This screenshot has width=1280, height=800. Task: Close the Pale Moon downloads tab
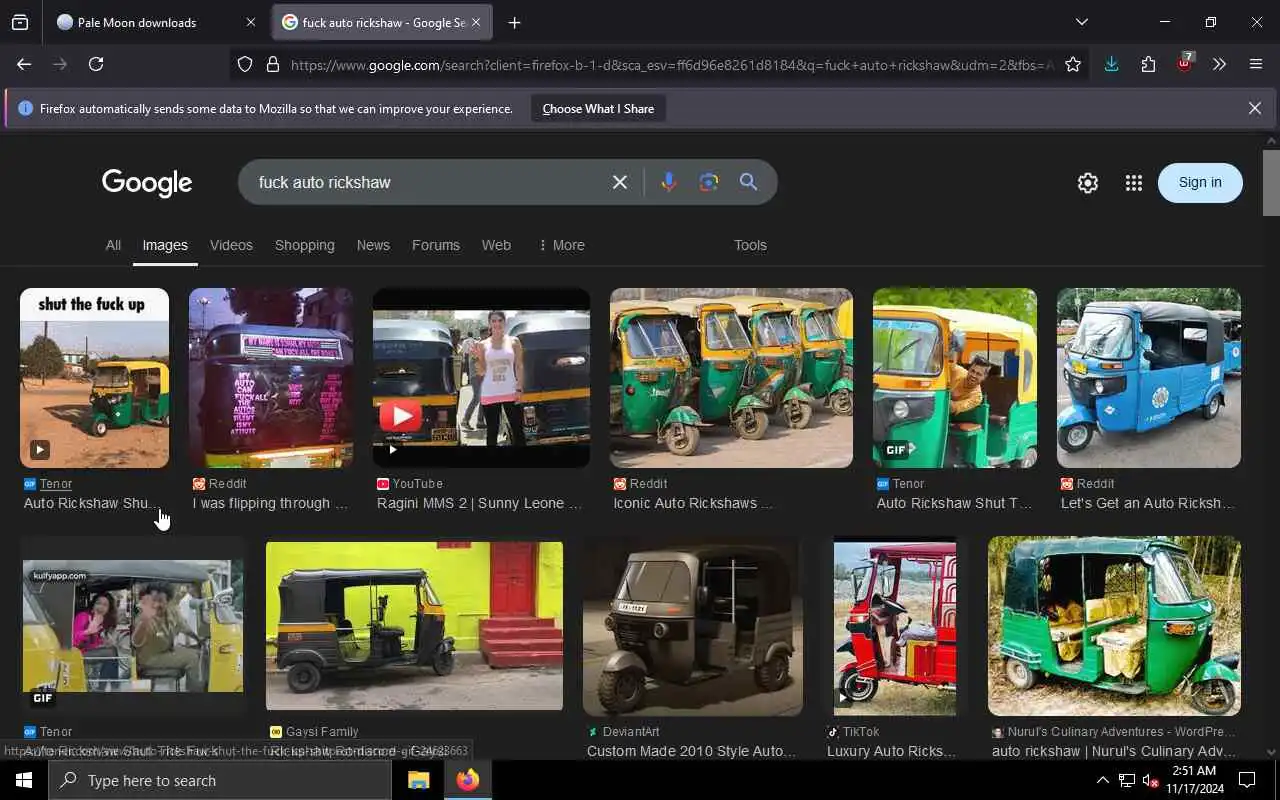click(250, 22)
